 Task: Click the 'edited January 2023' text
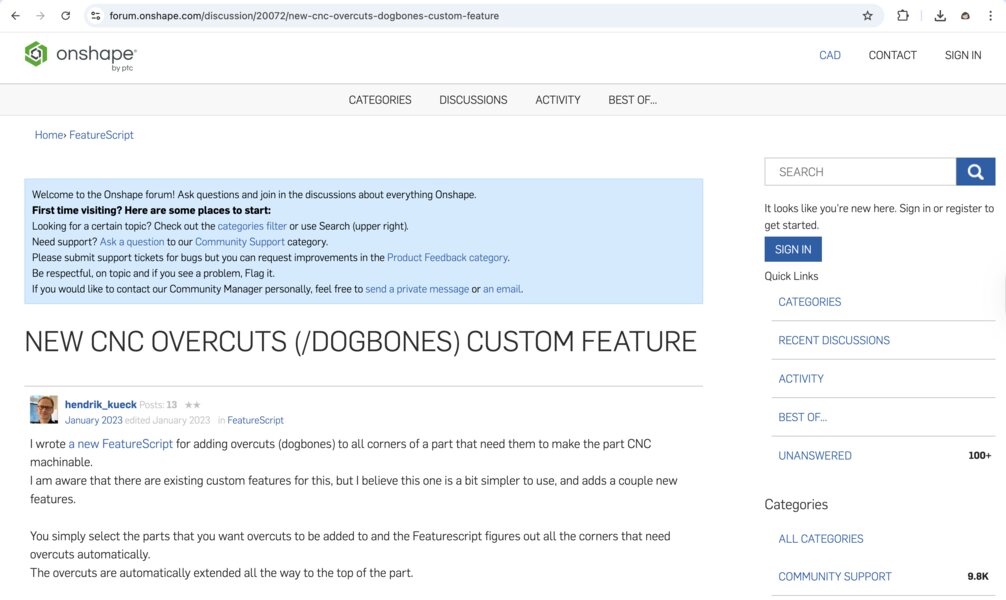click(x=167, y=420)
